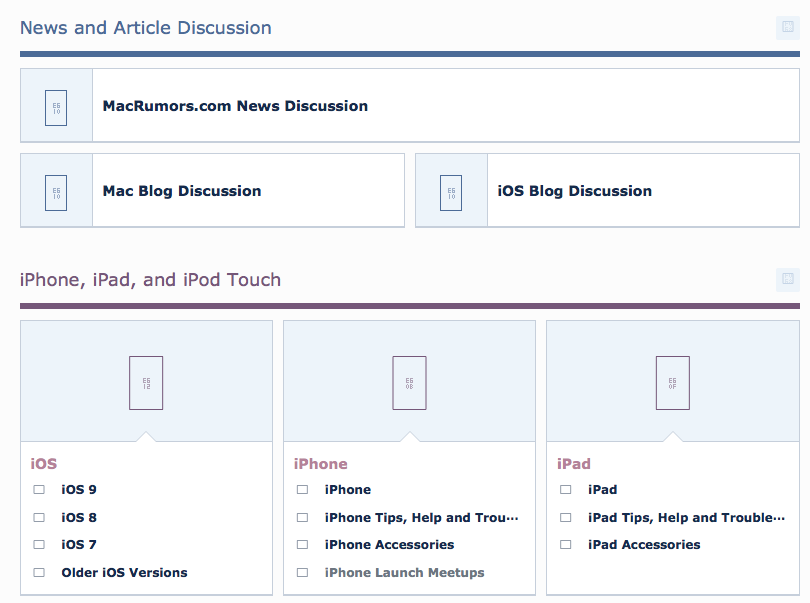
Task: Click the iOS Blog Discussion forum icon
Action: 451,193
